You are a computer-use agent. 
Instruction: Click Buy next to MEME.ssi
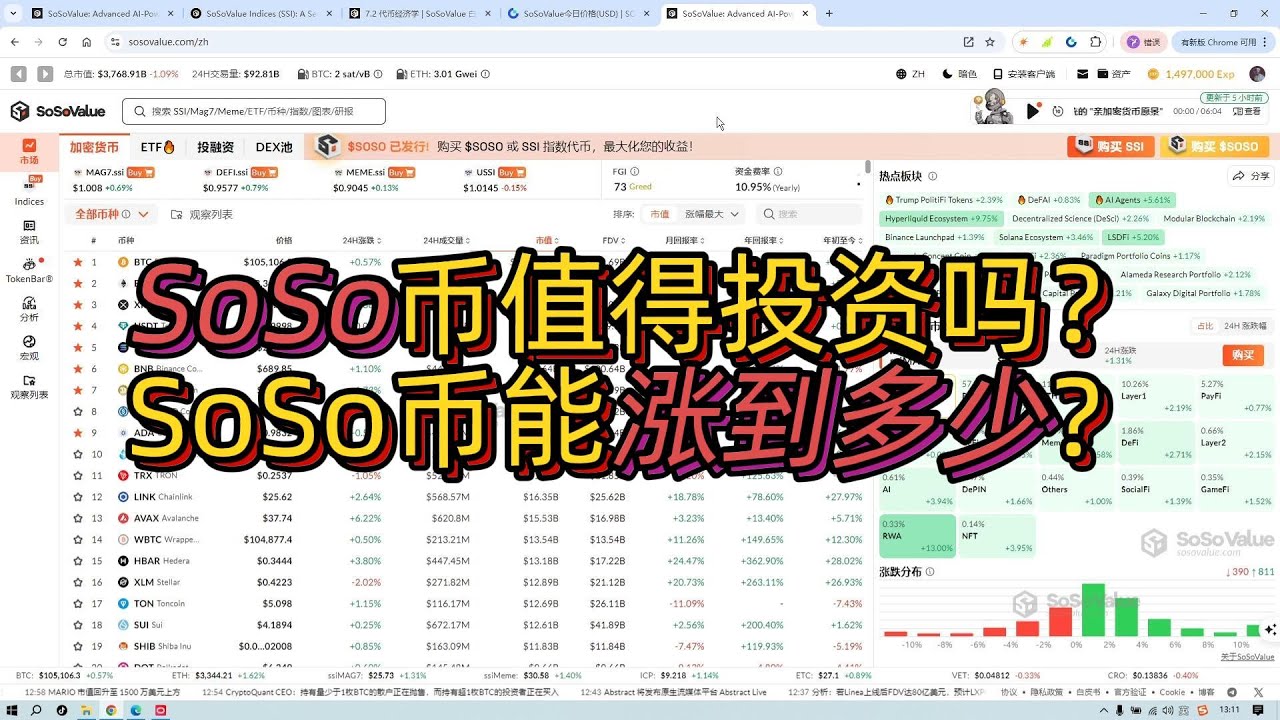pyautogui.click(x=402, y=172)
